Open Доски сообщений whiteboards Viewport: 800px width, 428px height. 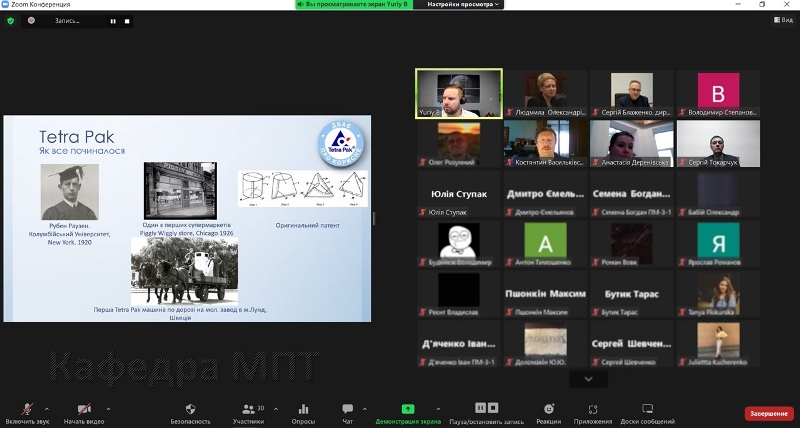coord(647,413)
